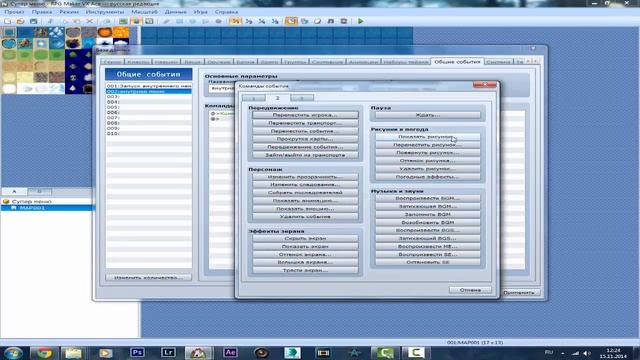640x360 pixels.
Task: Select the Rectangle drawing tool
Action: point(179,21)
